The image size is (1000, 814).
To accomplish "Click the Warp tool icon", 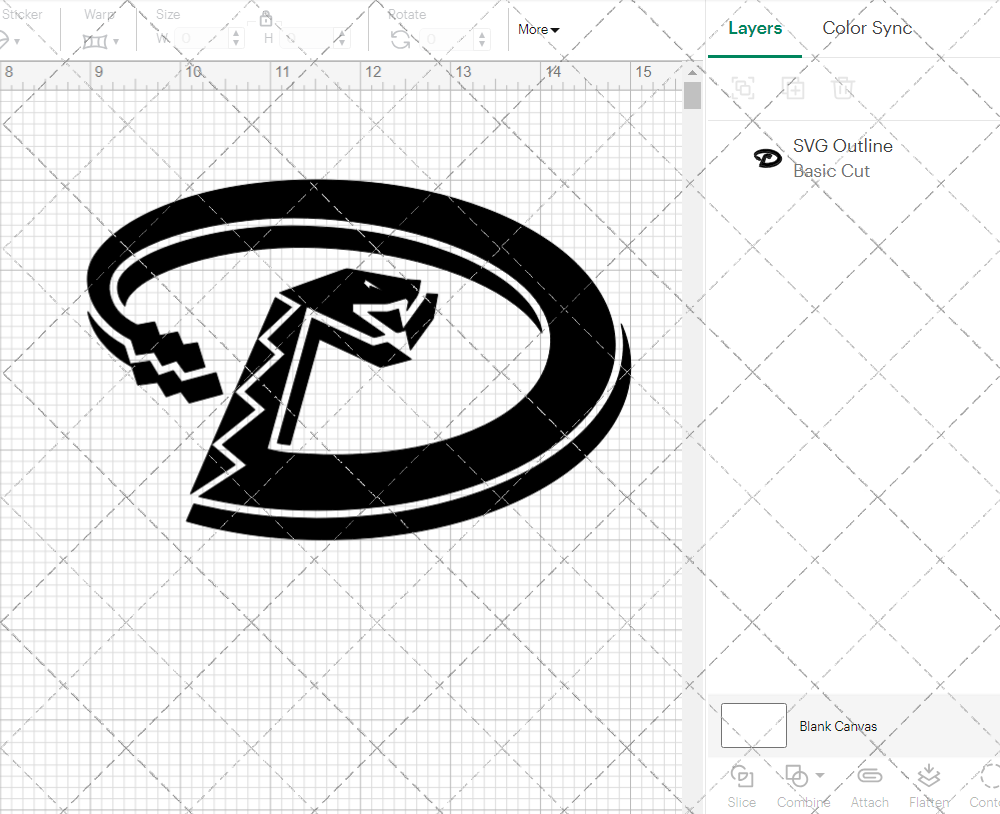I will pyautogui.click(x=97, y=40).
